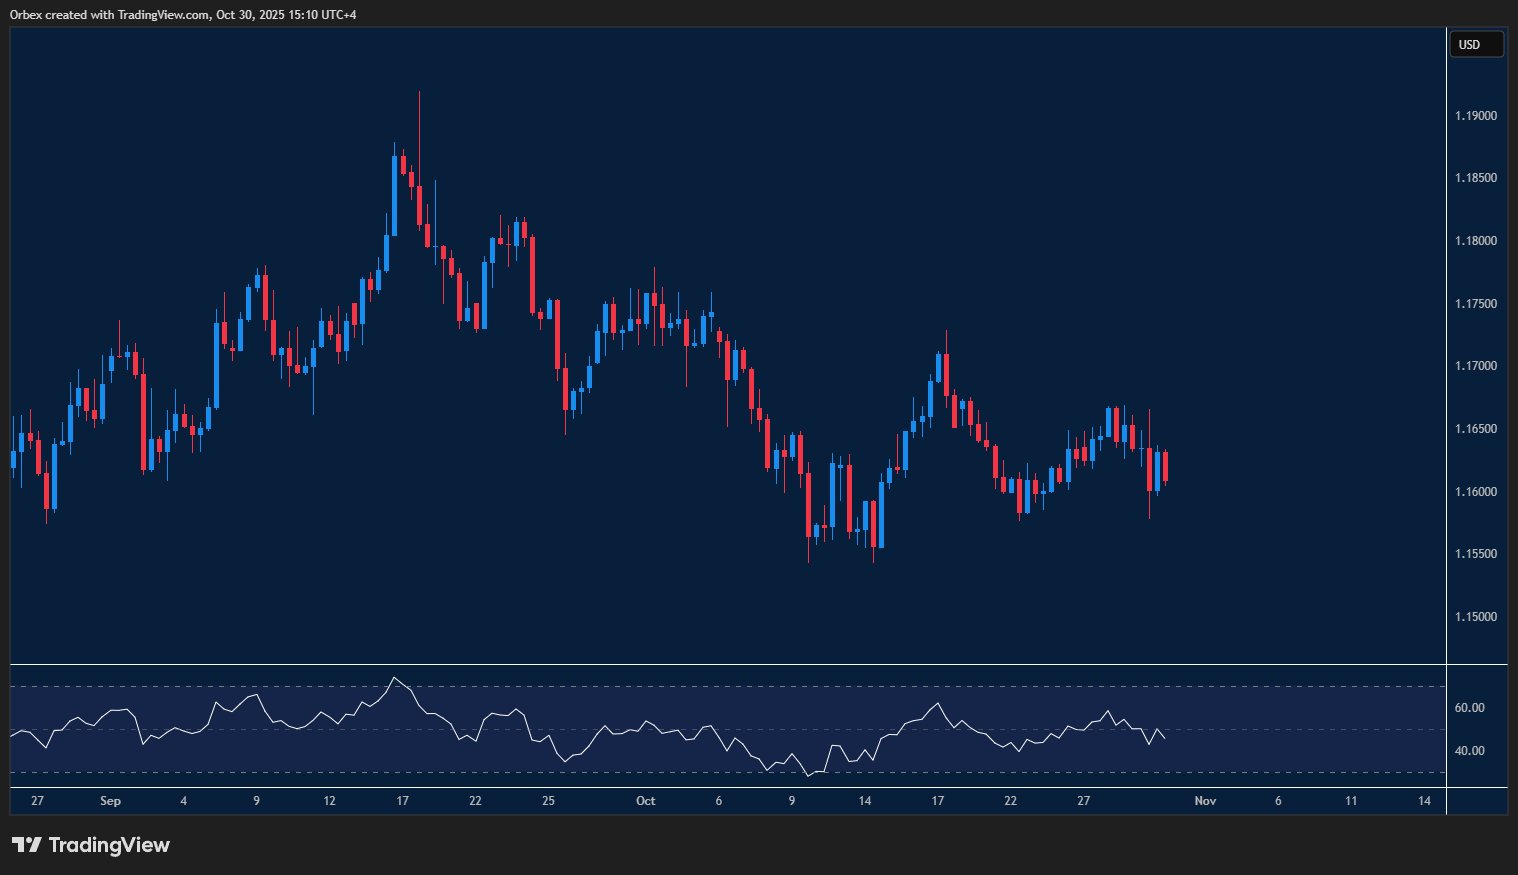Select the 1.15000 level on price scale
The image size is (1518, 875).
point(1475,617)
